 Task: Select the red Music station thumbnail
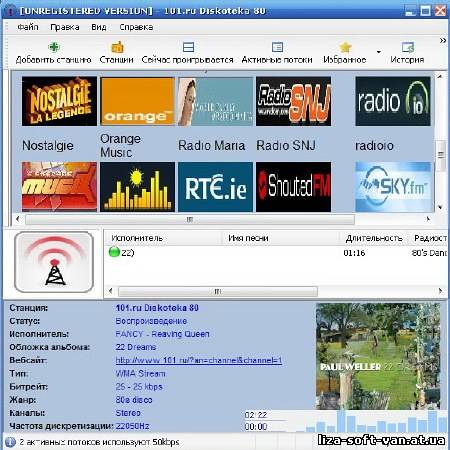coord(59,187)
